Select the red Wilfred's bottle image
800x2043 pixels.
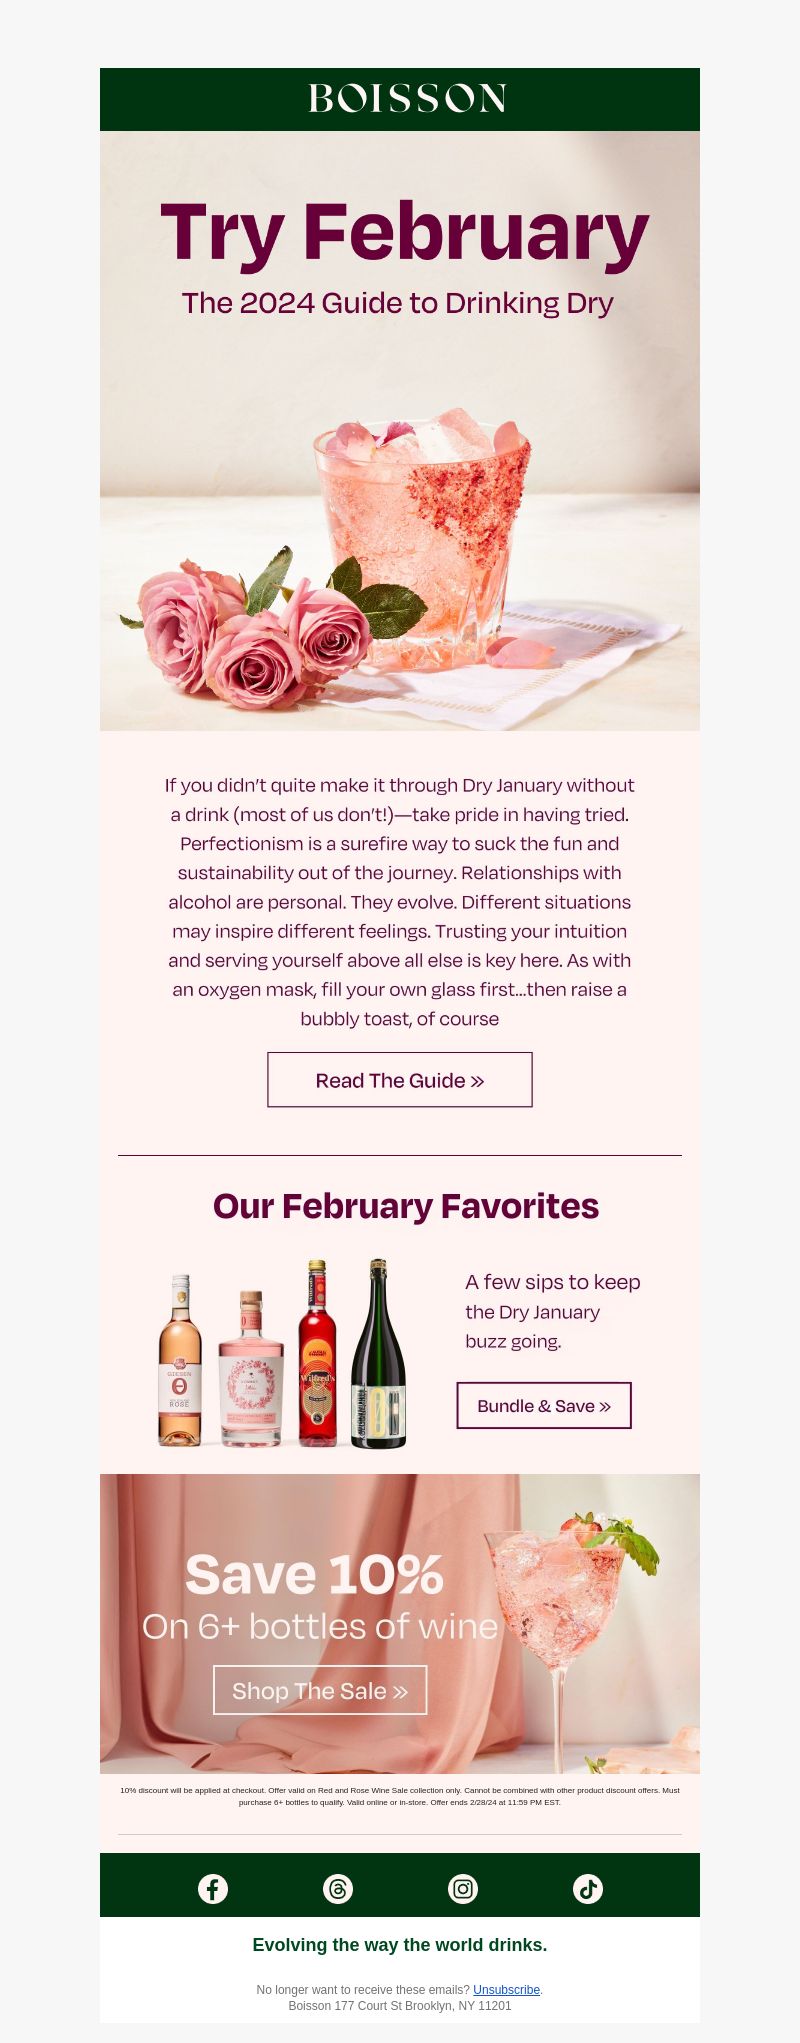317,1353
